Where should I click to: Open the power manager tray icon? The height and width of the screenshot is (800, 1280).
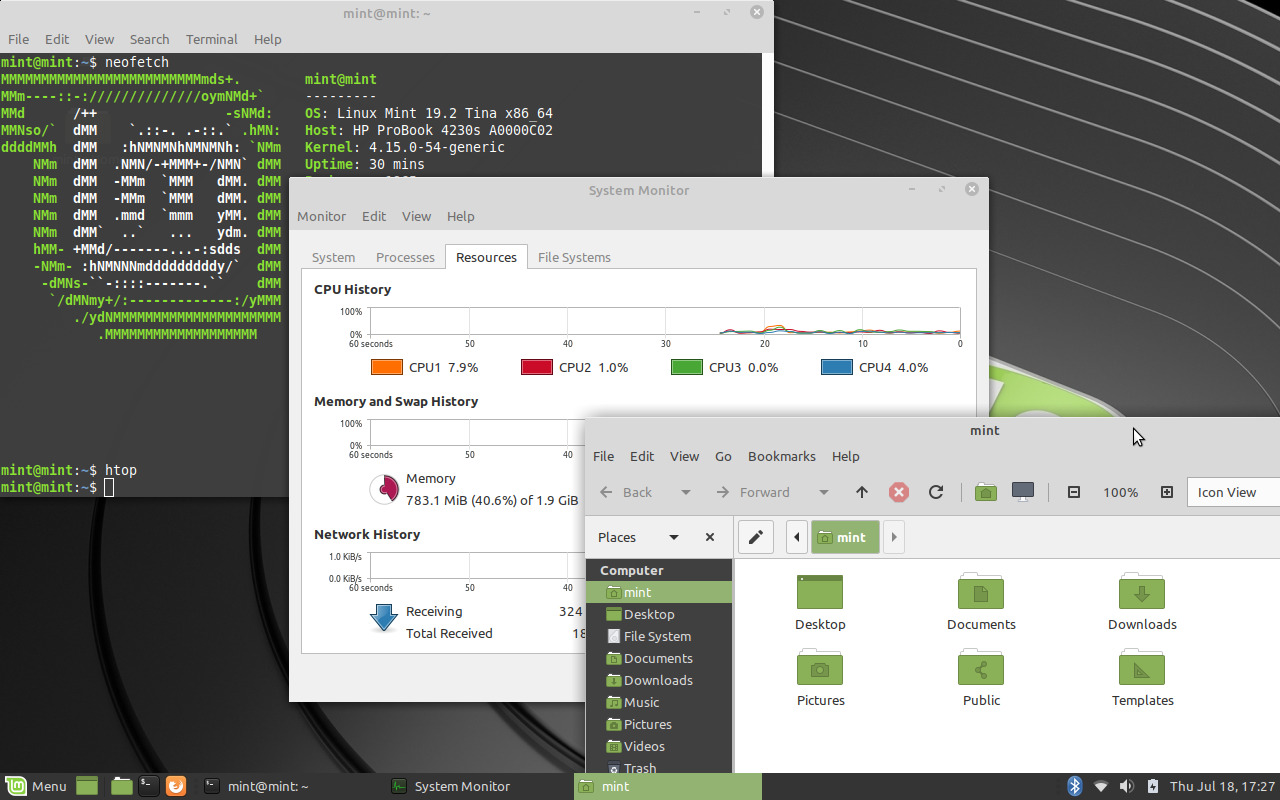(x=1152, y=786)
